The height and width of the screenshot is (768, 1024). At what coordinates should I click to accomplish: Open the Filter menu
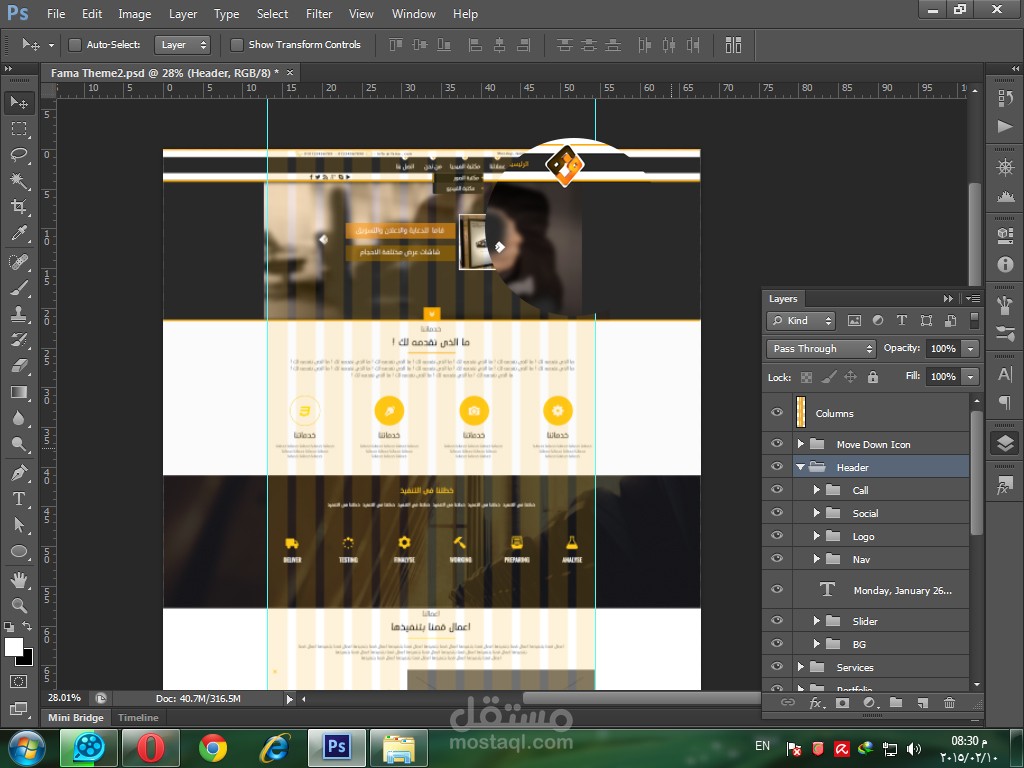click(x=319, y=14)
